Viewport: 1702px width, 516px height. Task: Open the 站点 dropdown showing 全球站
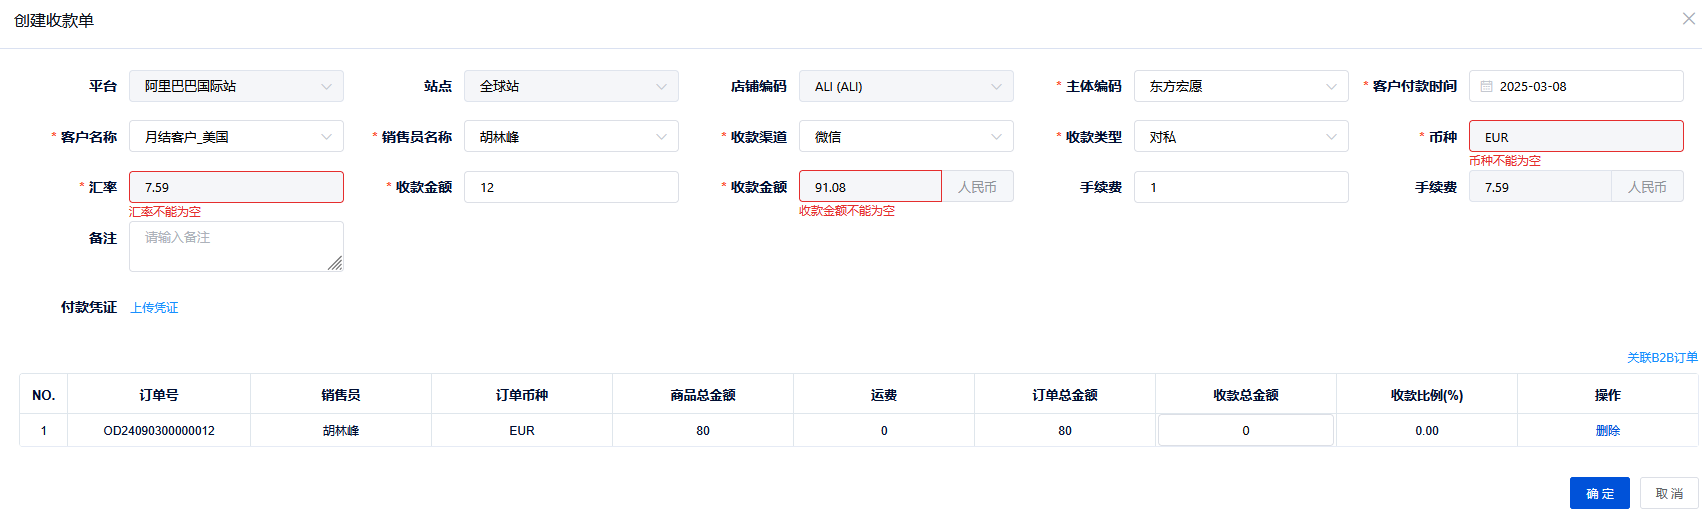pos(571,87)
